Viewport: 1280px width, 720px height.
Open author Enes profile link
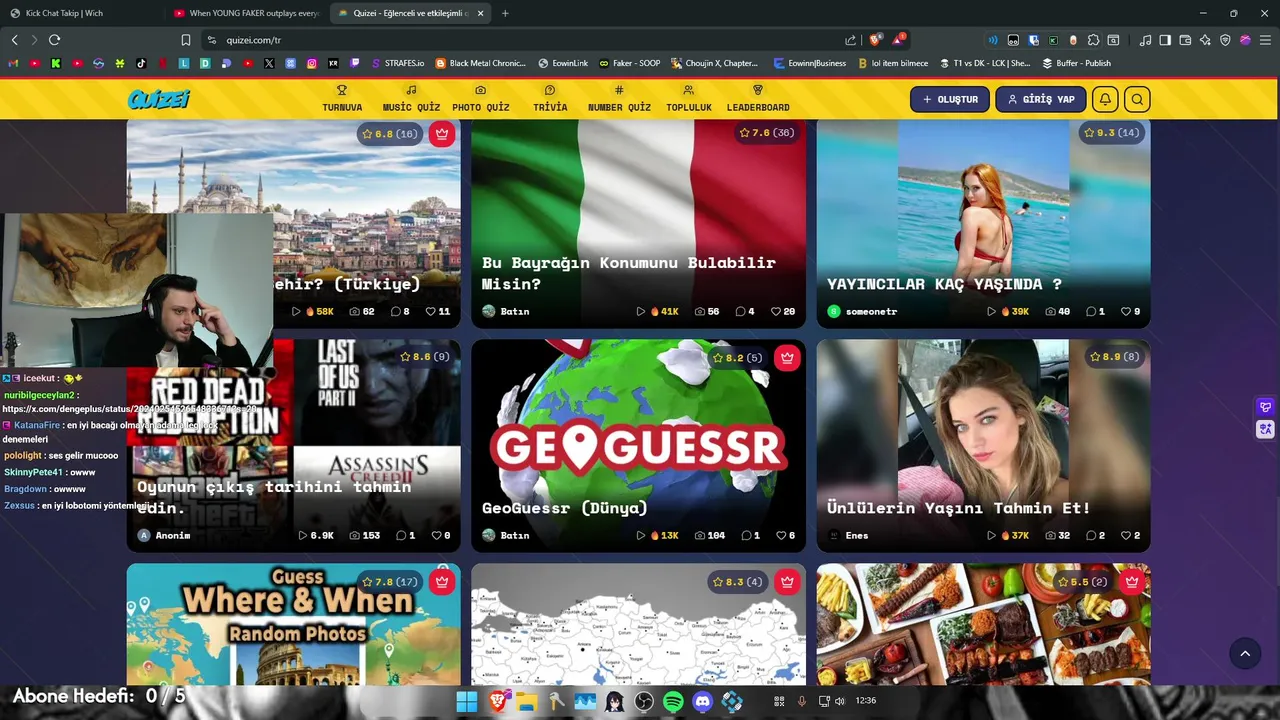[x=848, y=535]
